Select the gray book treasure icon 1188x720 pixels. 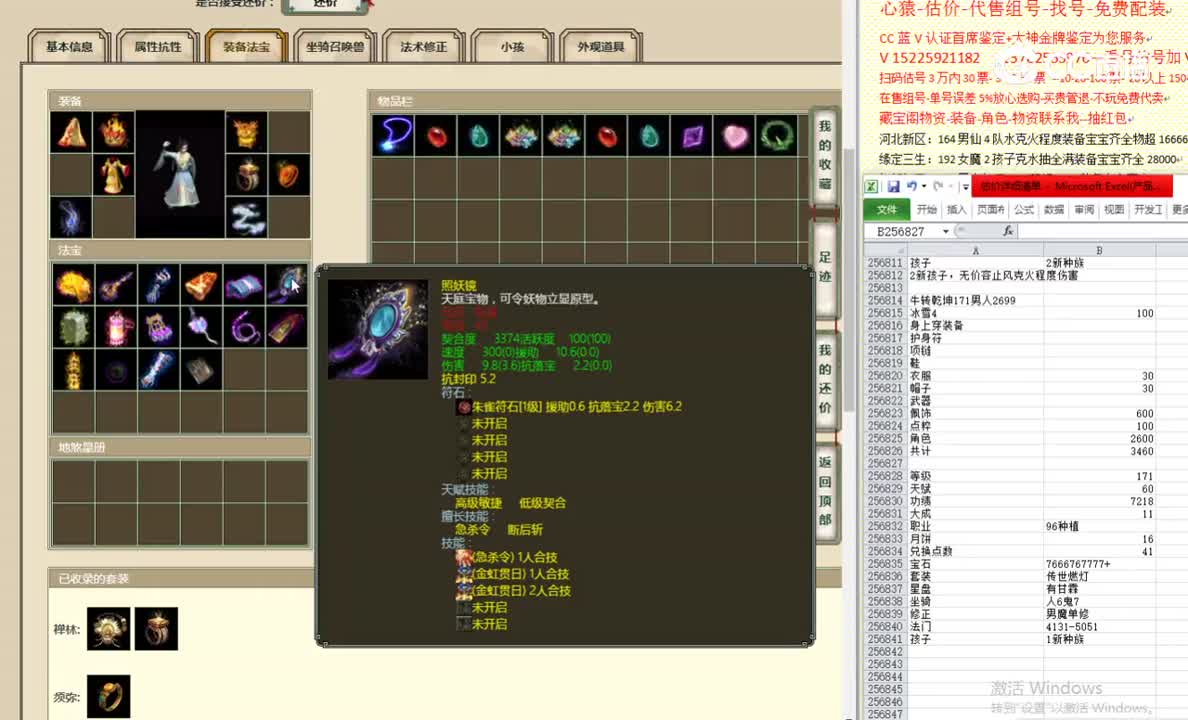click(x=201, y=370)
